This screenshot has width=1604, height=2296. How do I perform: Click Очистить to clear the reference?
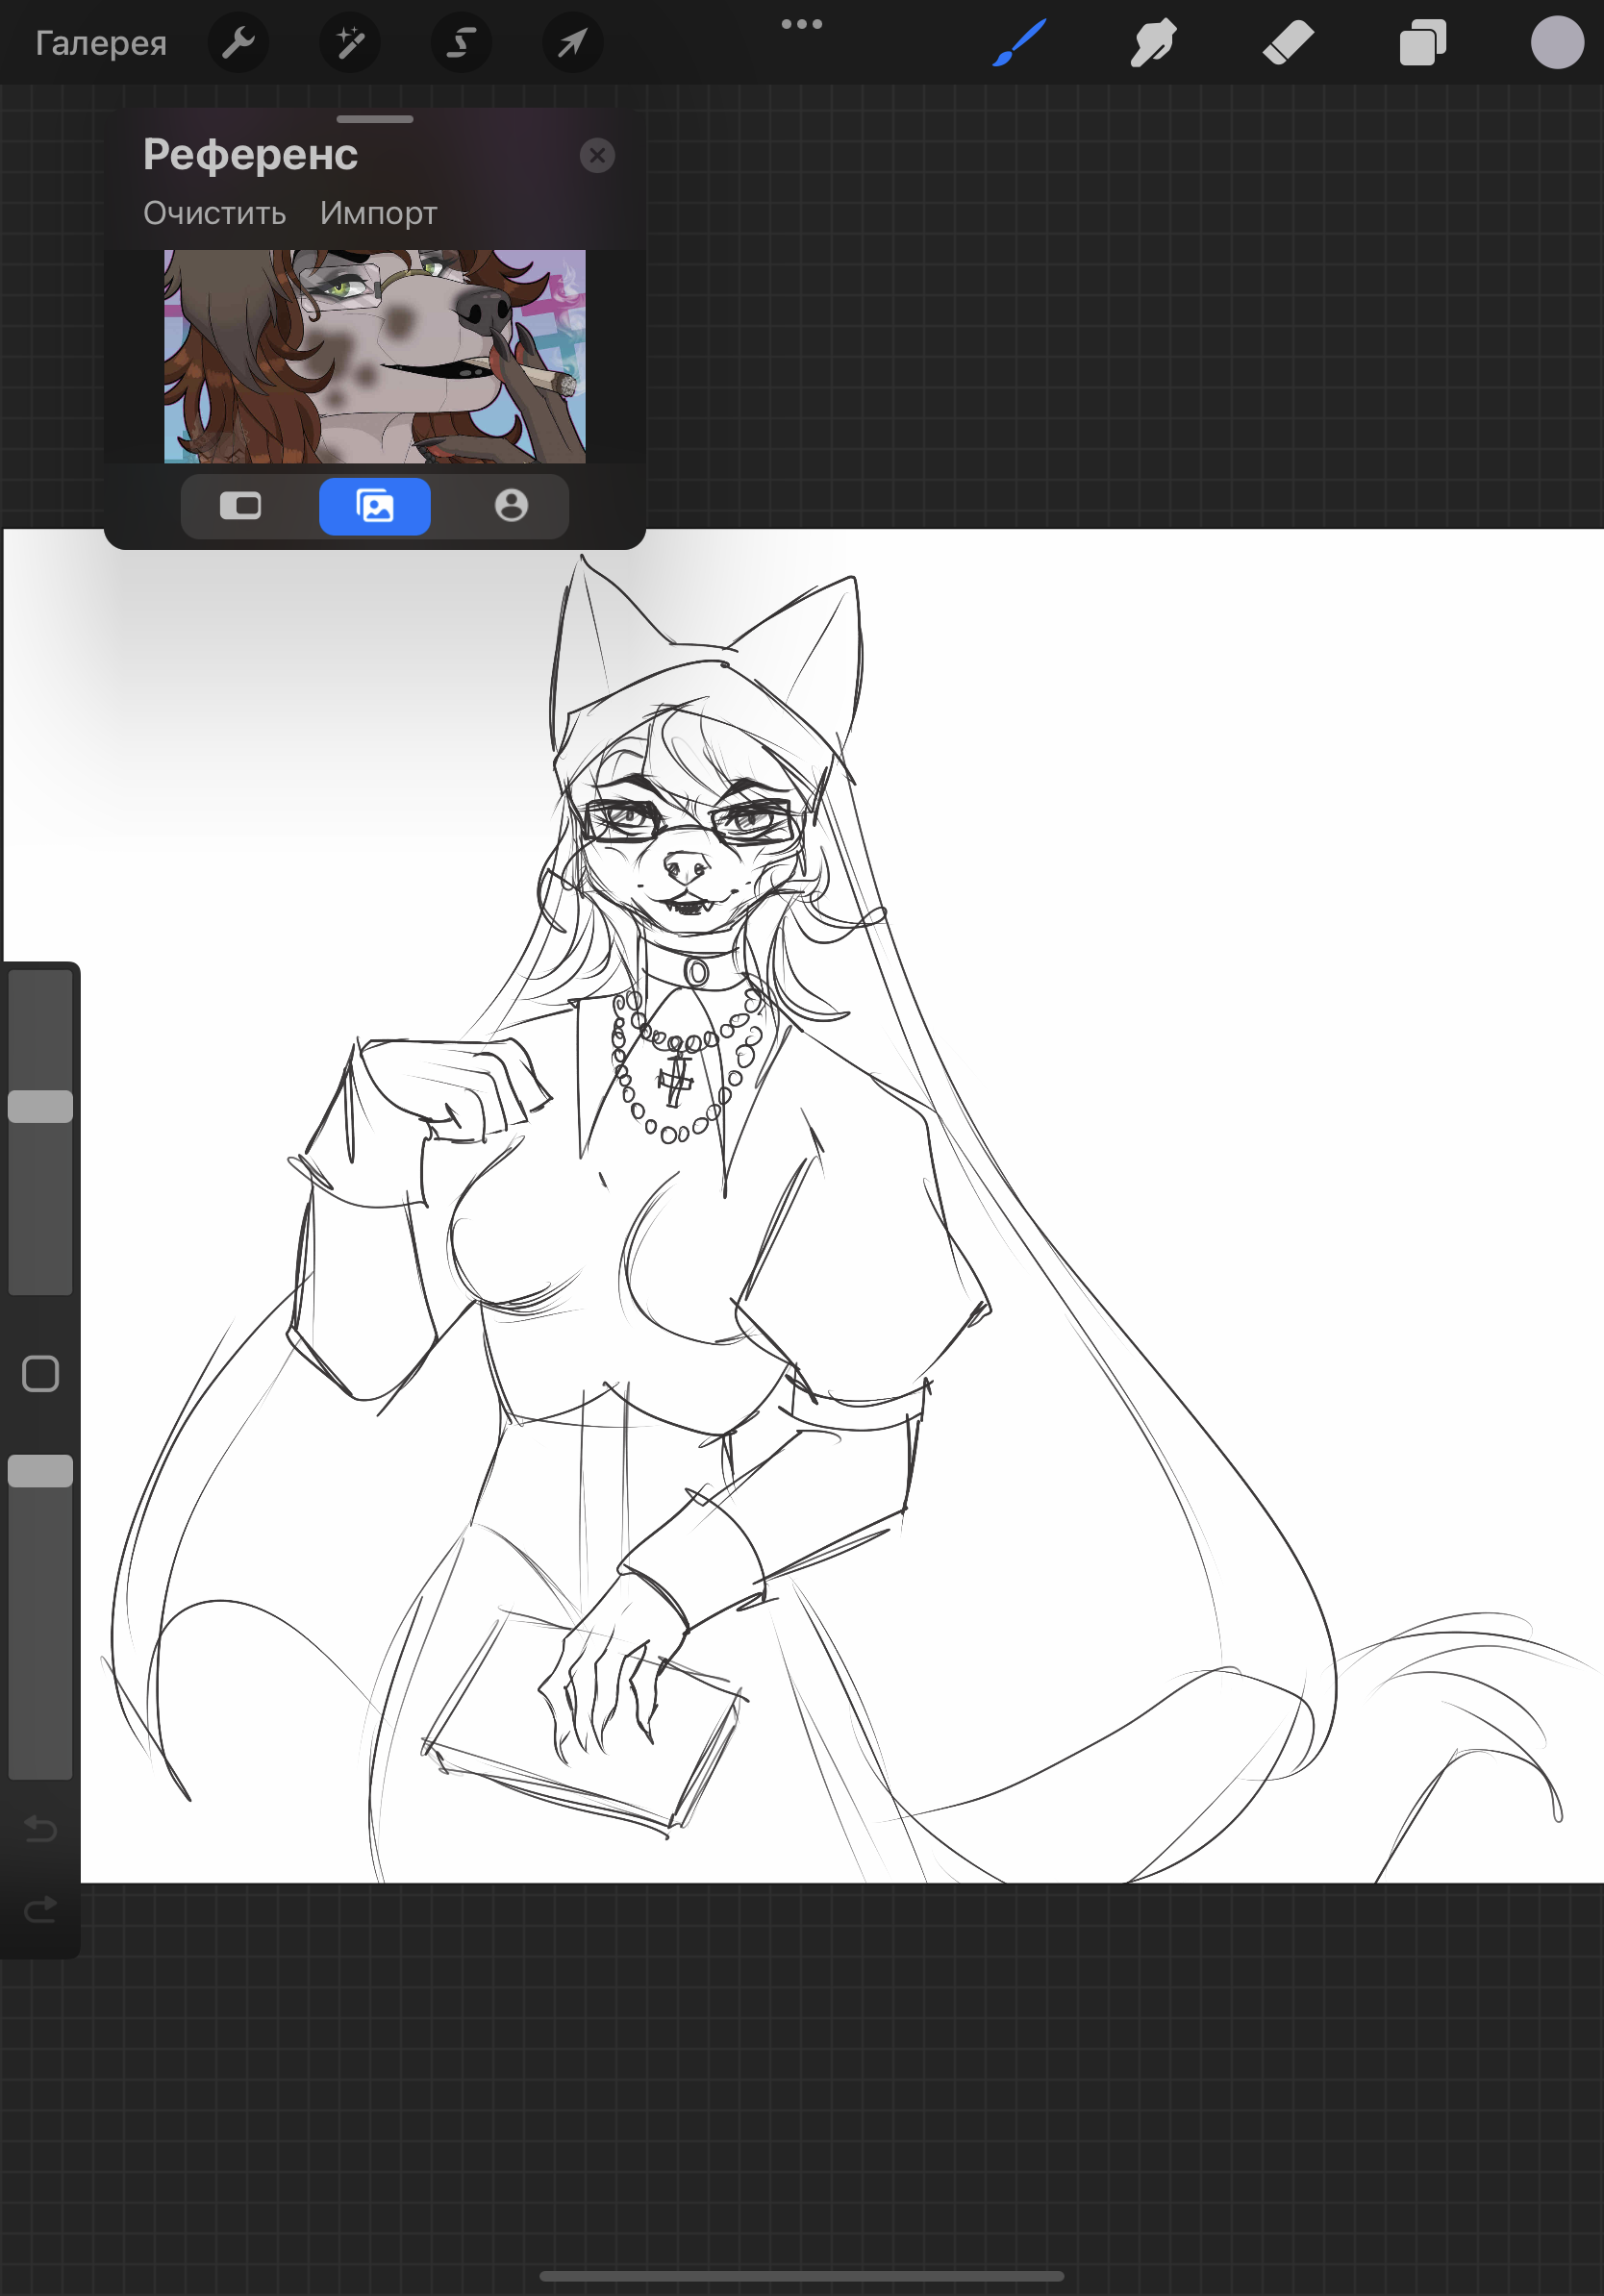tap(214, 213)
